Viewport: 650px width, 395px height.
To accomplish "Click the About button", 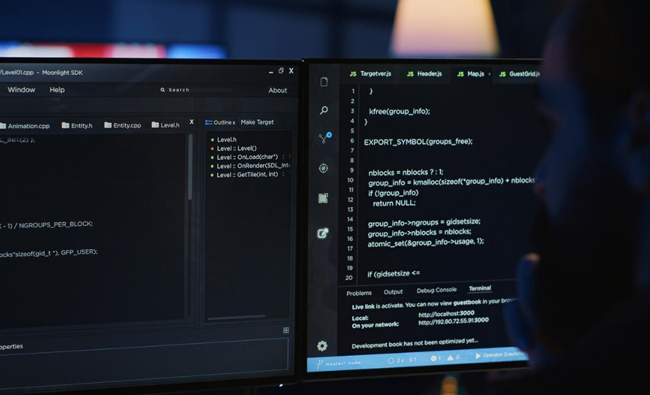I will pos(277,90).
